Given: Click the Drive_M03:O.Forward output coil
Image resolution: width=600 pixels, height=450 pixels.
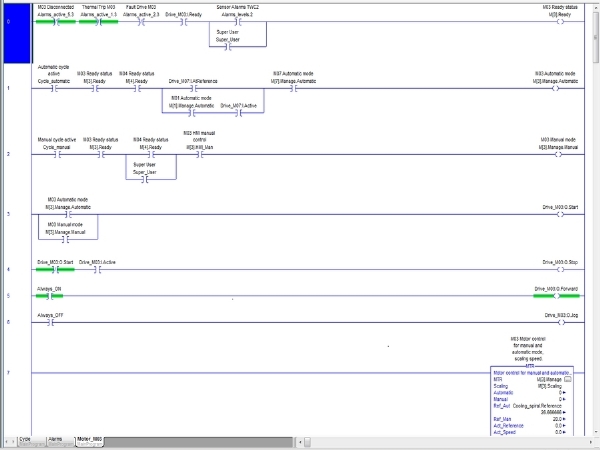Looking at the screenshot, I should tap(557, 296).
